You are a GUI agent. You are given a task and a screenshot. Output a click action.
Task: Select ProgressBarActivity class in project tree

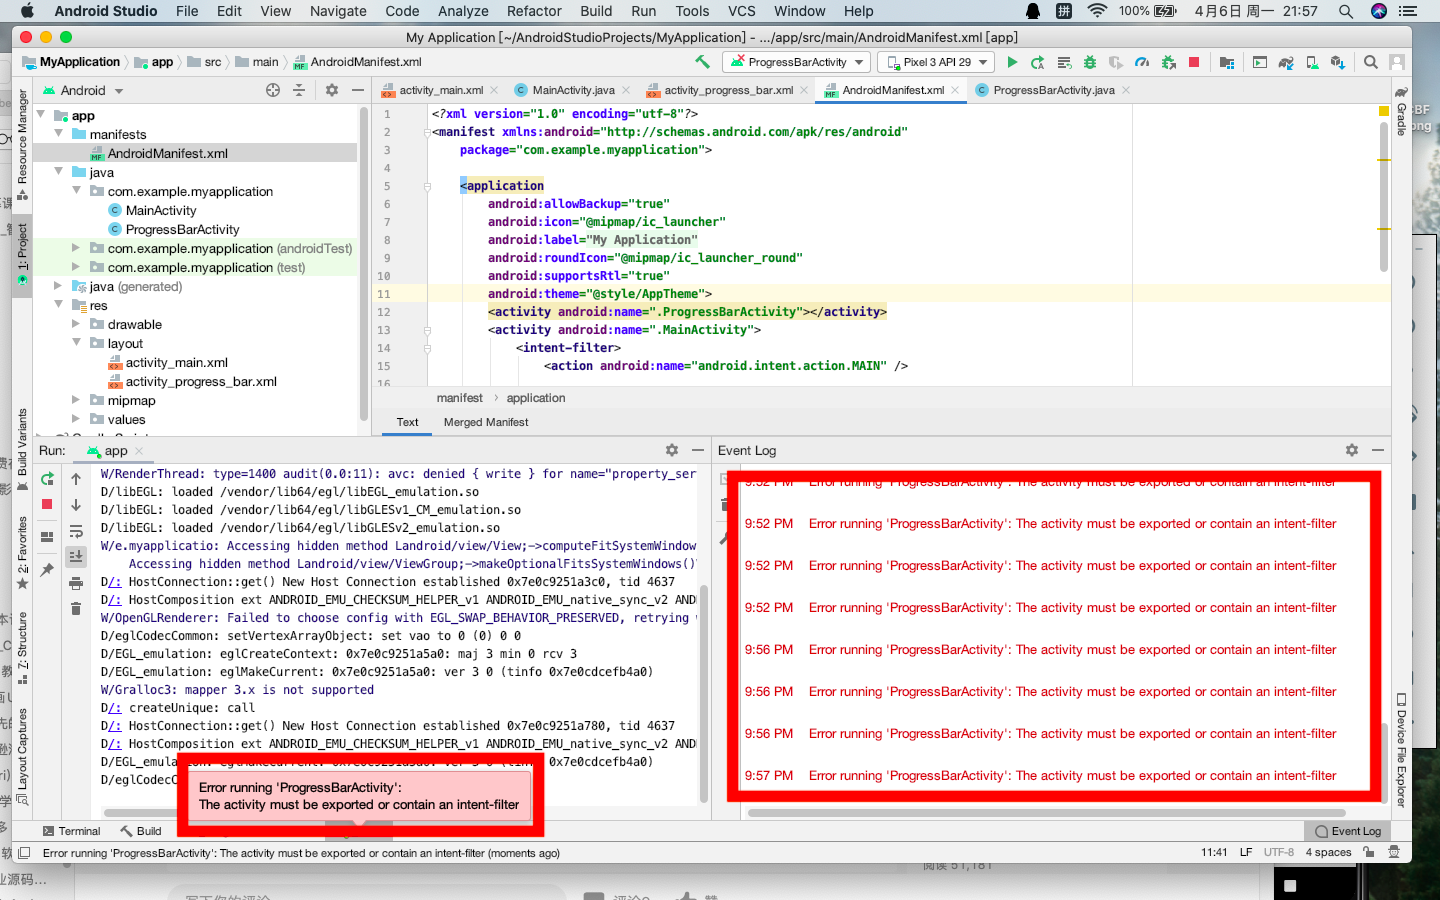click(x=182, y=229)
